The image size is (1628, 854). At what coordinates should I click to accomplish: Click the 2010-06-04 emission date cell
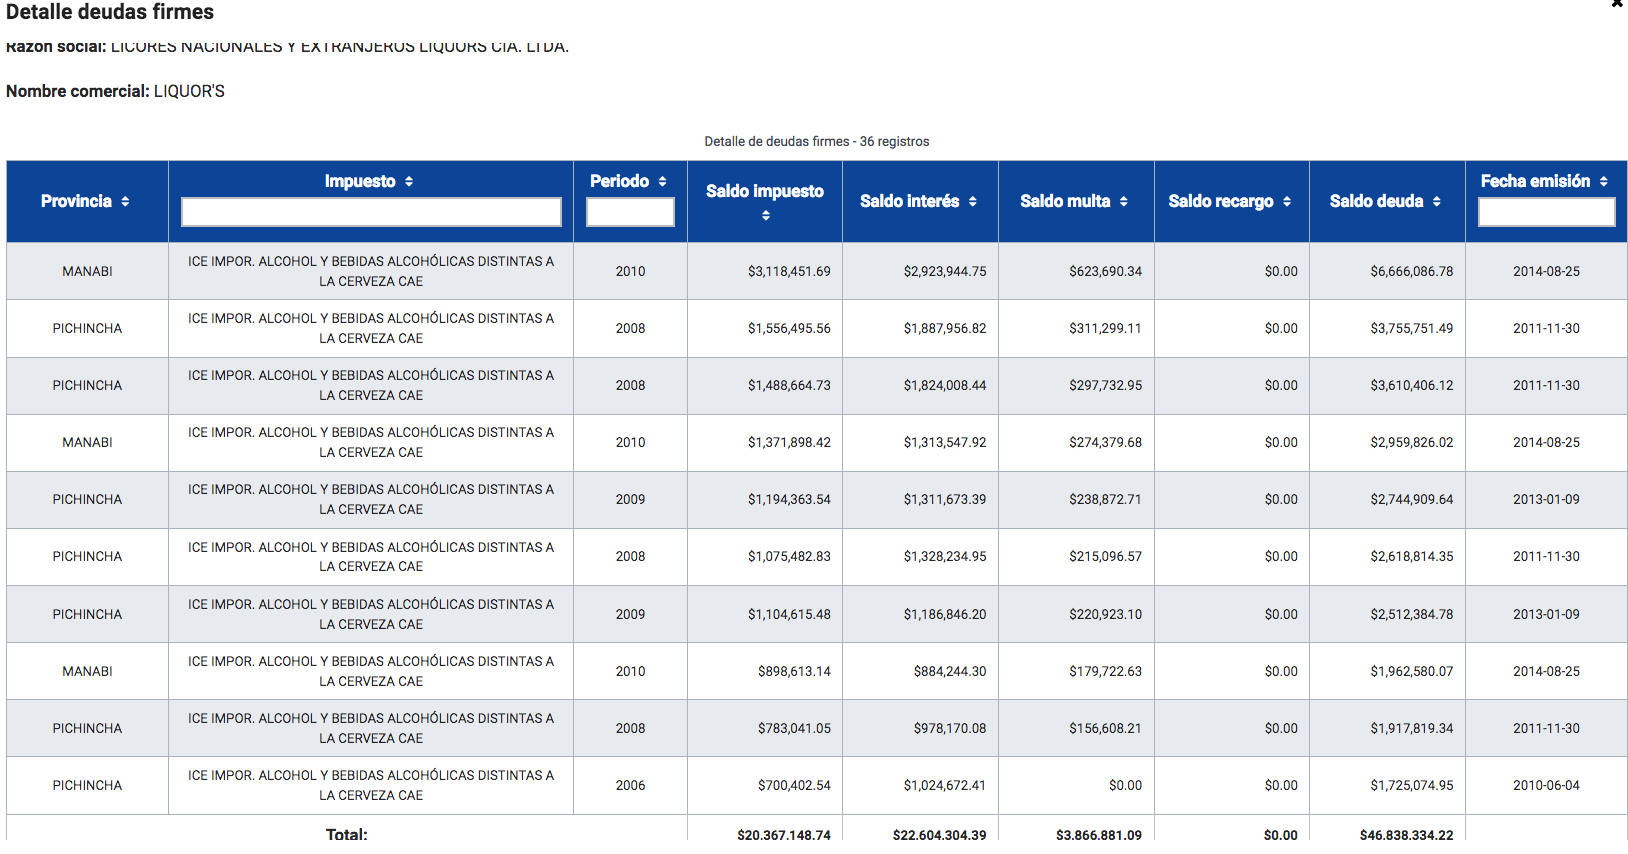[1546, 786]
